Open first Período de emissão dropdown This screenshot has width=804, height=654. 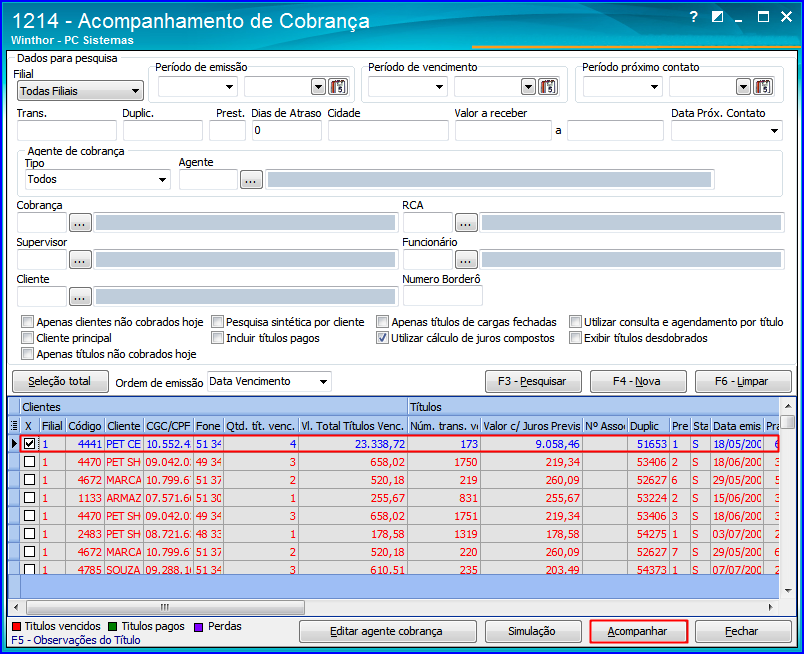pyautogui.click(x=229, y=87)
